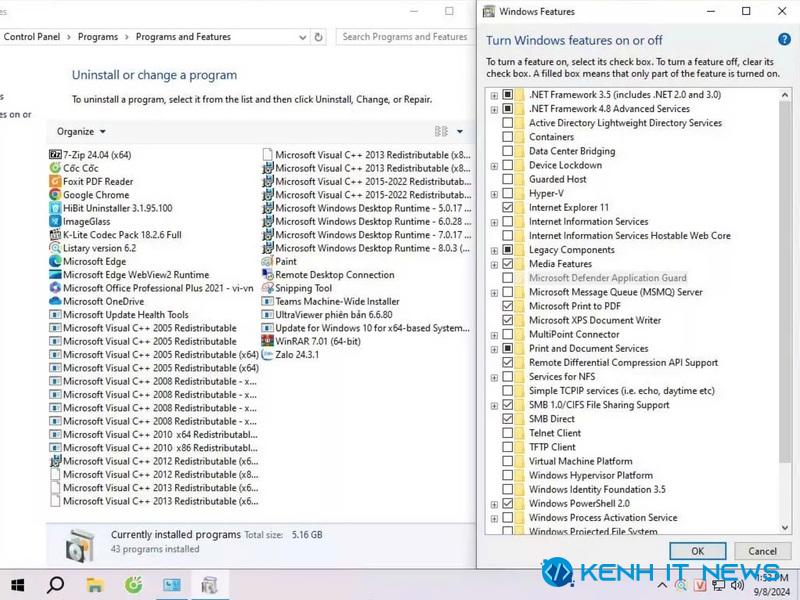800x600 pixels.
Task: Click the volume speaker tray icon
Action: [x=737, y=585]
